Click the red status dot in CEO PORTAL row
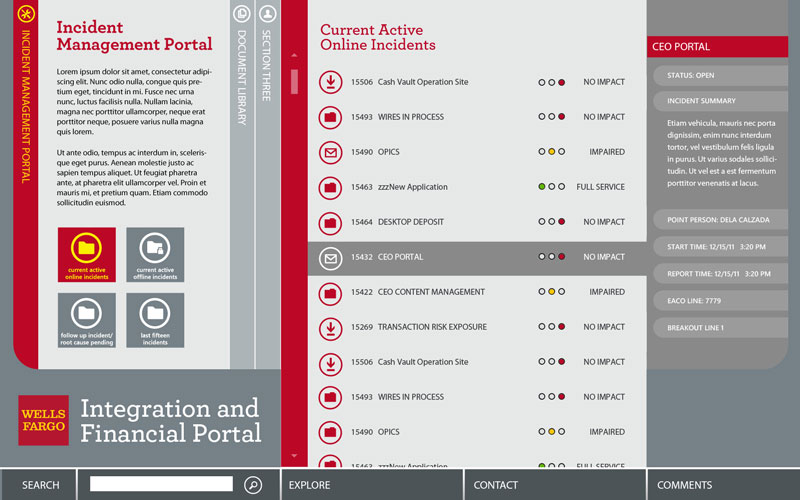 [x=561, y=257]
